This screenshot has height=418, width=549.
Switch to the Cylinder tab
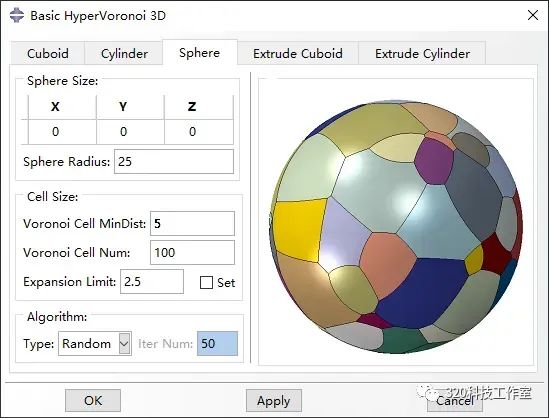[124, 54]
